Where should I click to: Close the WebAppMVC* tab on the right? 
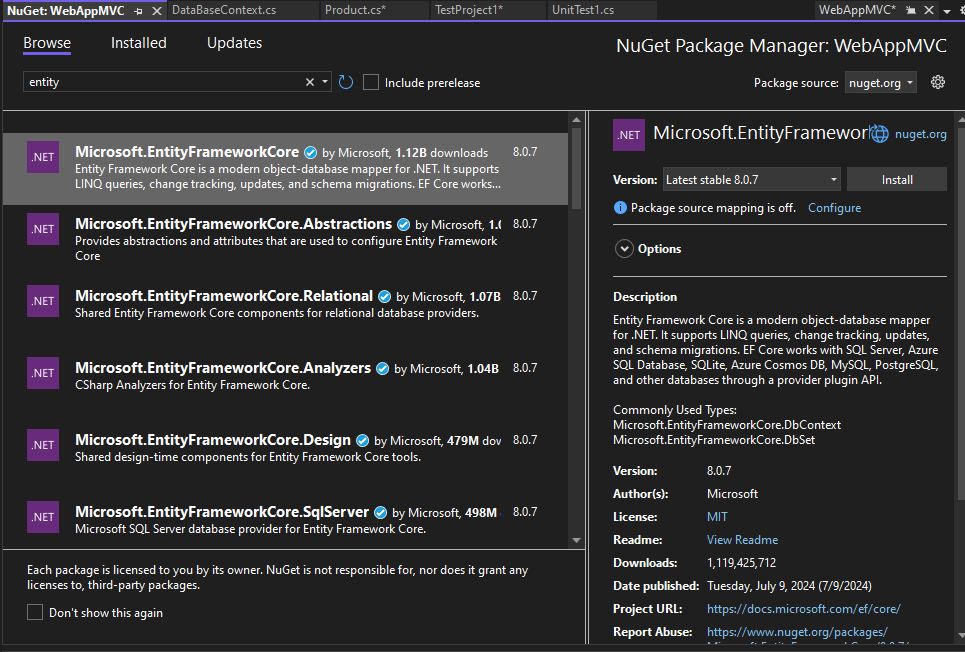(929, 10)
